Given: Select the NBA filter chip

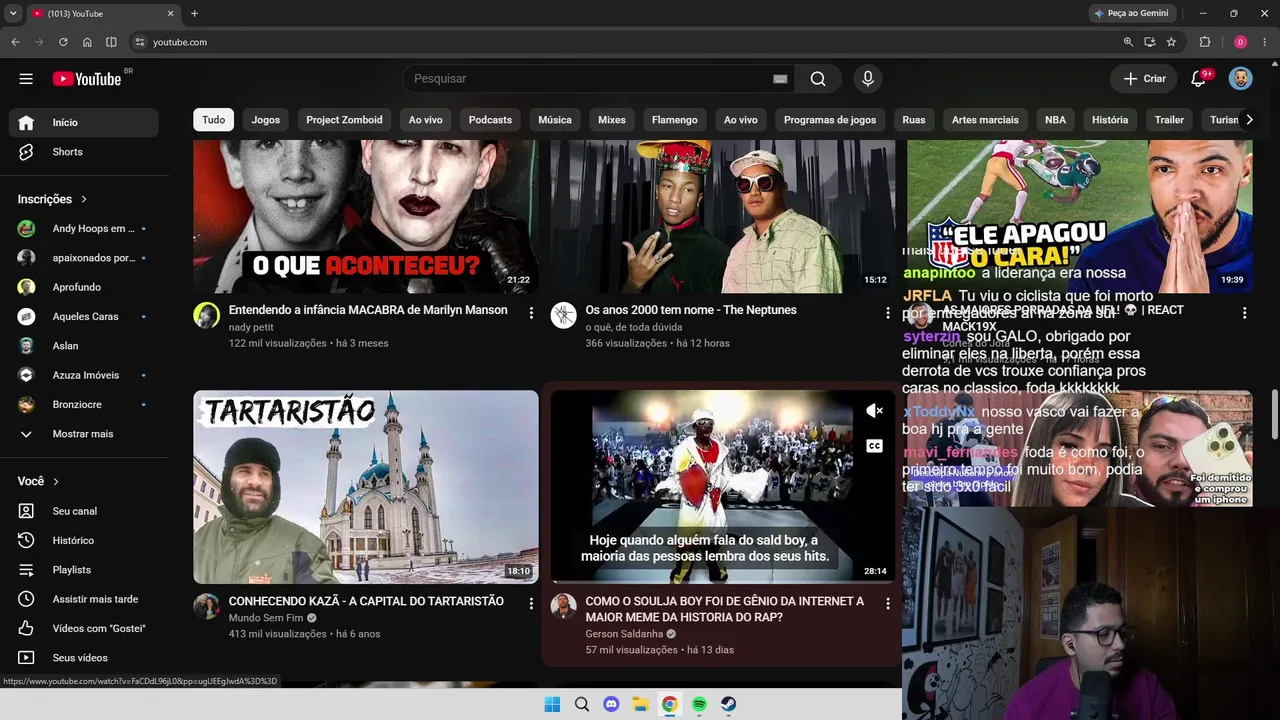Looking at the screenshot, I should coord(1056,120).
